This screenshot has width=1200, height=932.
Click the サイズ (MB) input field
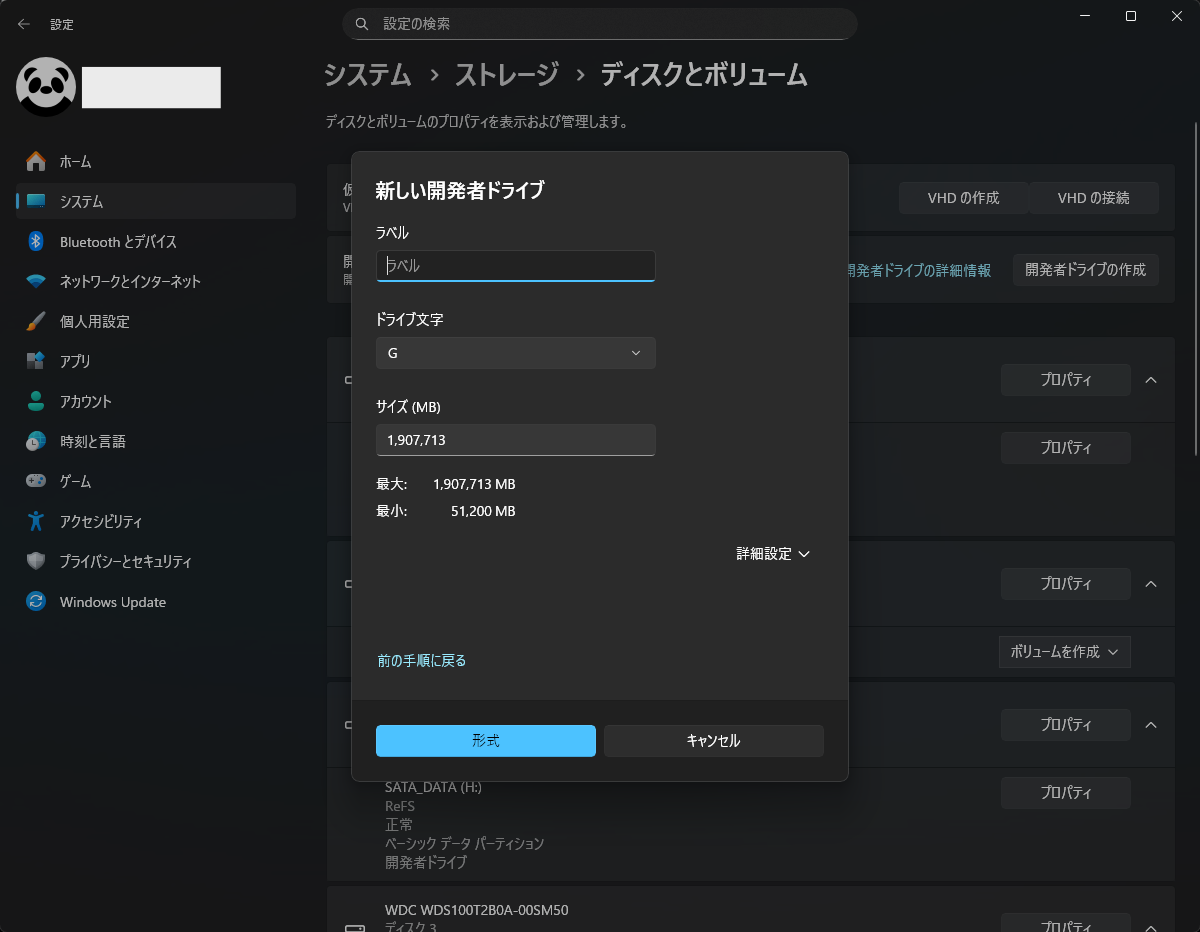point(515,440)
